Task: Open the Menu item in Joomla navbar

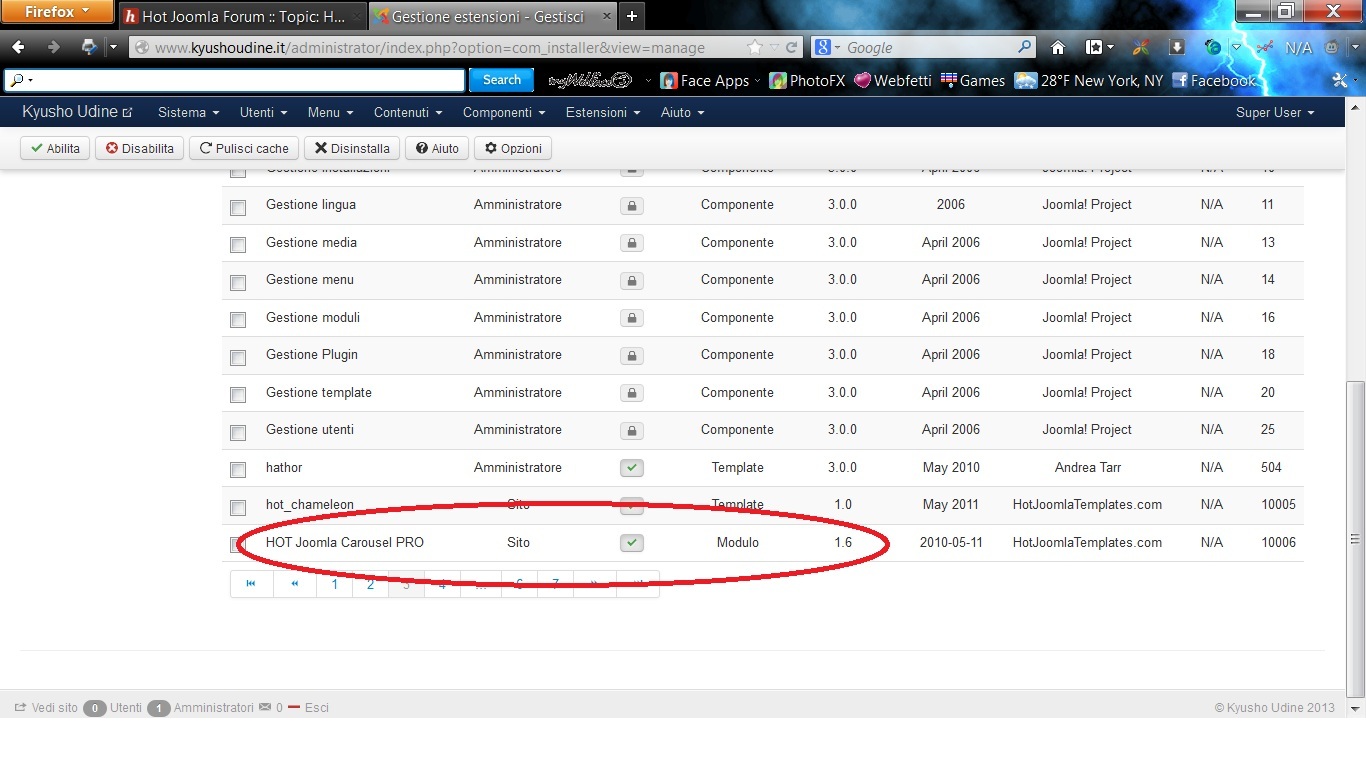Action: [x=330, y=112]
